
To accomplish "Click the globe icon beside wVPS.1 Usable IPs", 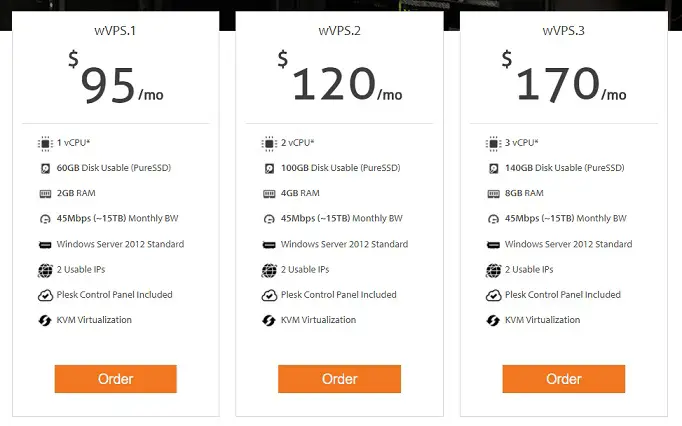I will coord(45,270).
